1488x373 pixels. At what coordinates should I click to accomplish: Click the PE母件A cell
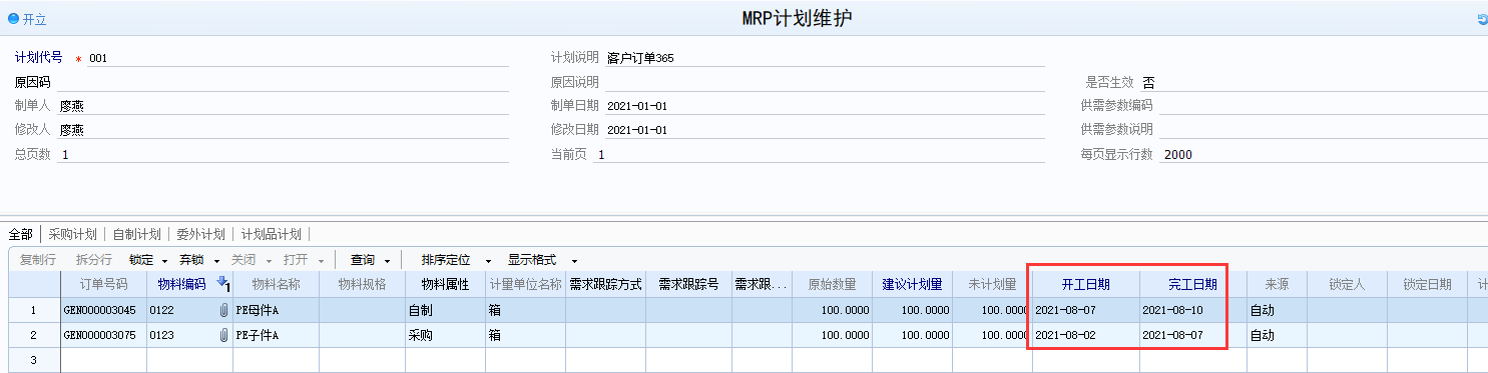(276, 310)
